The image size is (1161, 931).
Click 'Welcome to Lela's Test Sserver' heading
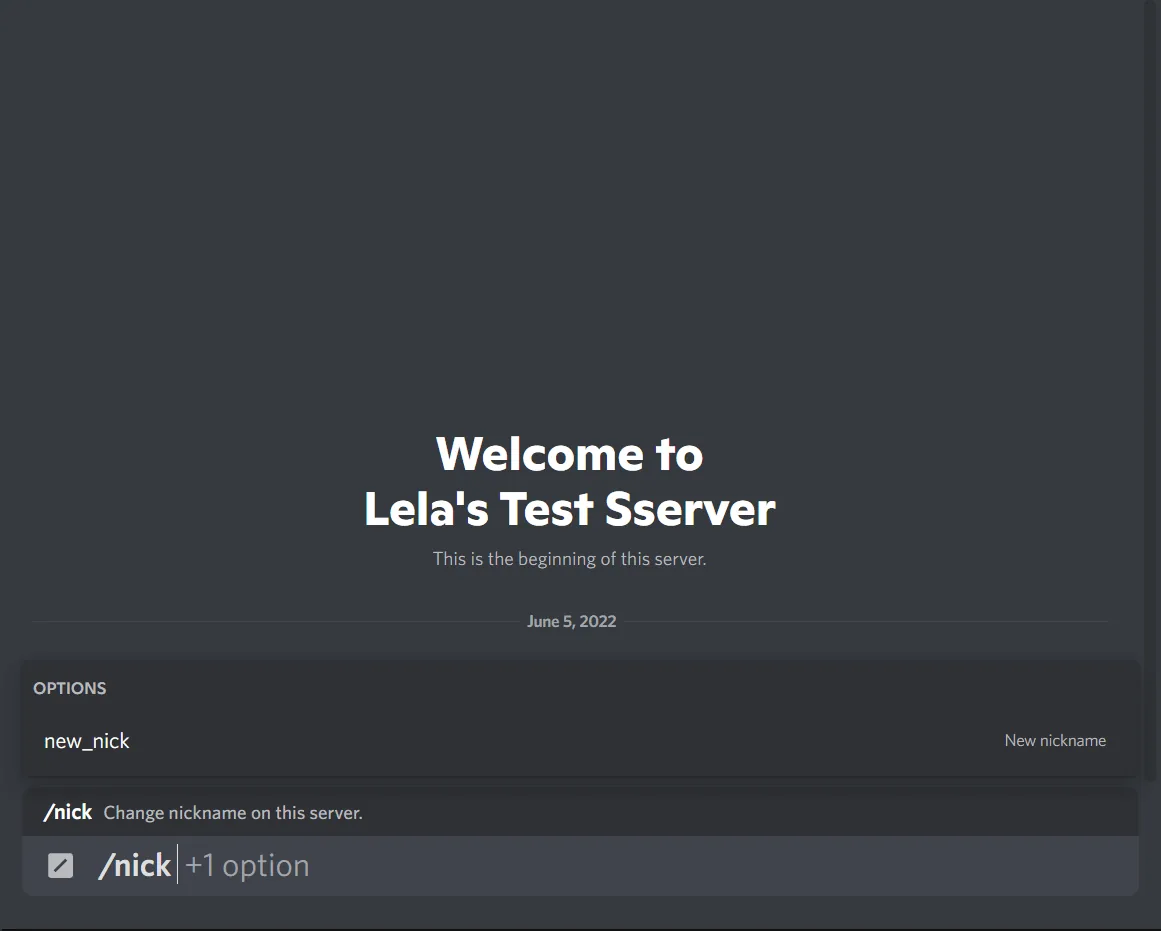[569, 481]
